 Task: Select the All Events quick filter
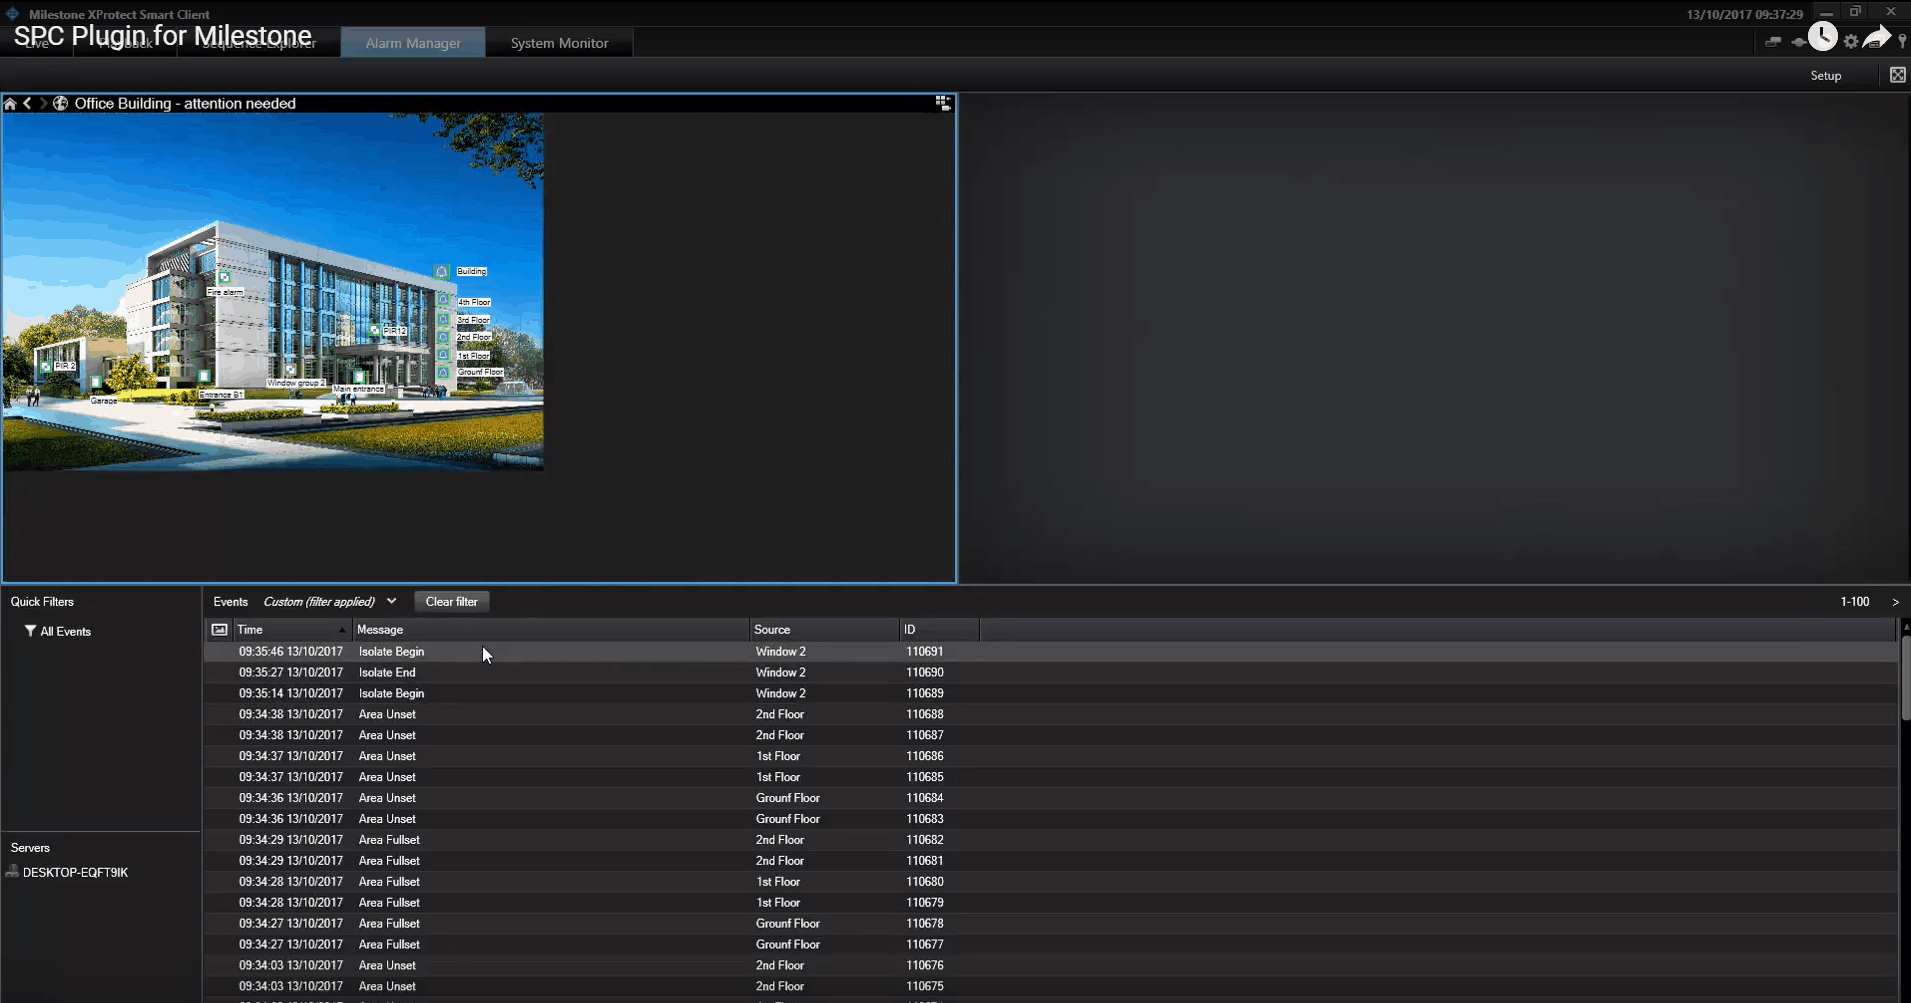click(65, 632)
